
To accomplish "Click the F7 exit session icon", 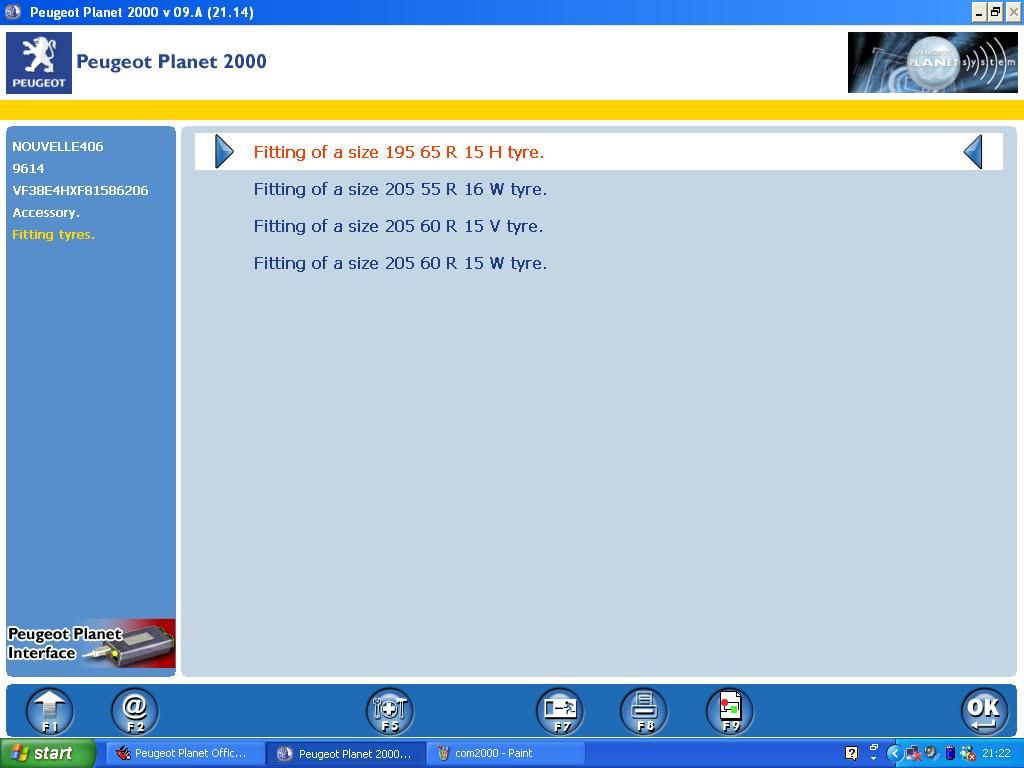I will (560, 711).
